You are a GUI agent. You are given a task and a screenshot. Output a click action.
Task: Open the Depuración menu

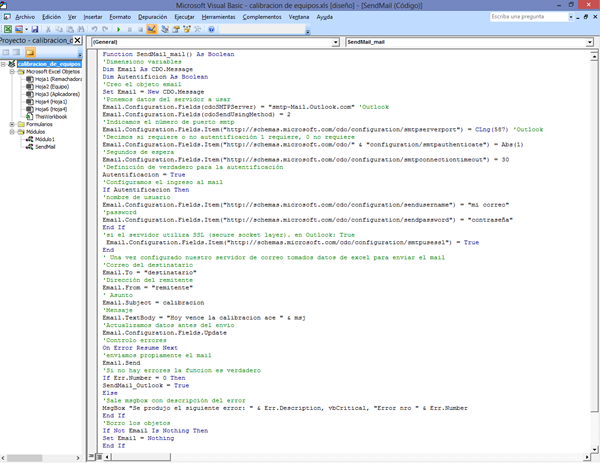tap(153, 17)
